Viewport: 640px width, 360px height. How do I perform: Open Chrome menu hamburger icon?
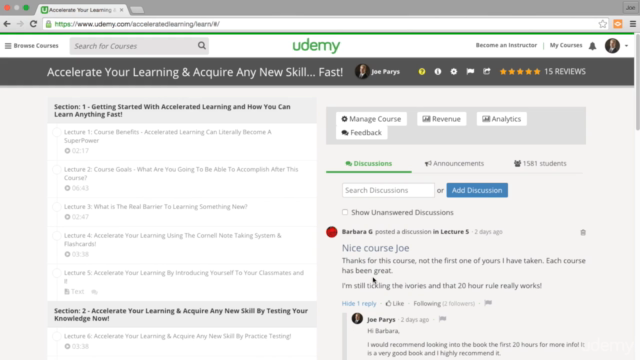pyautogui.click(x=633, y=24)
